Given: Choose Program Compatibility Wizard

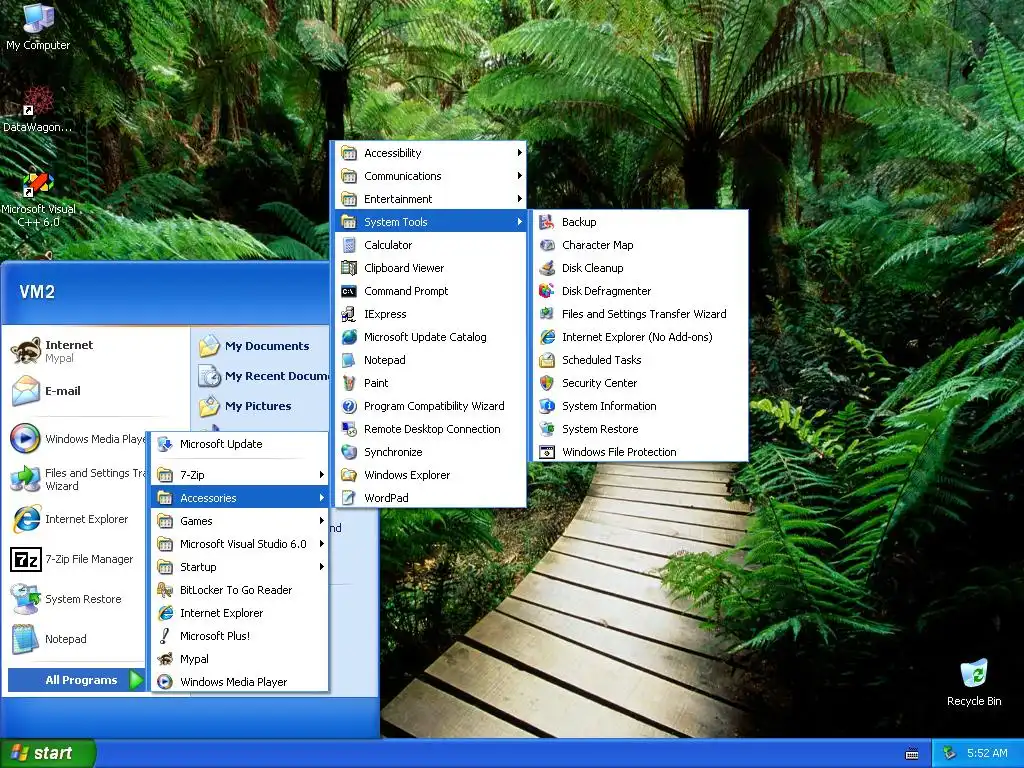Looking at the screenshot, I should click(431, 406).
